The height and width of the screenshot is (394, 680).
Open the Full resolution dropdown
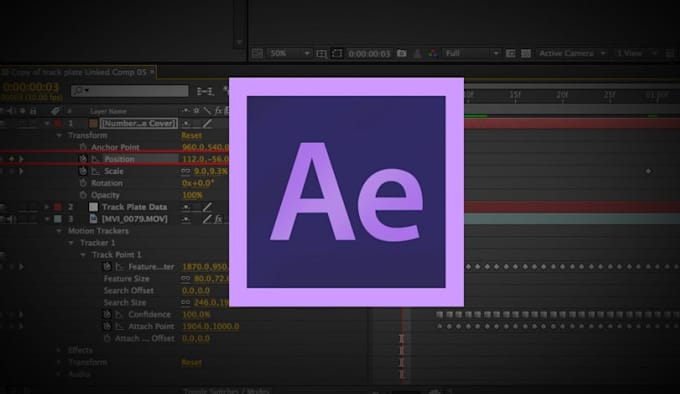[x=472, y=53]
